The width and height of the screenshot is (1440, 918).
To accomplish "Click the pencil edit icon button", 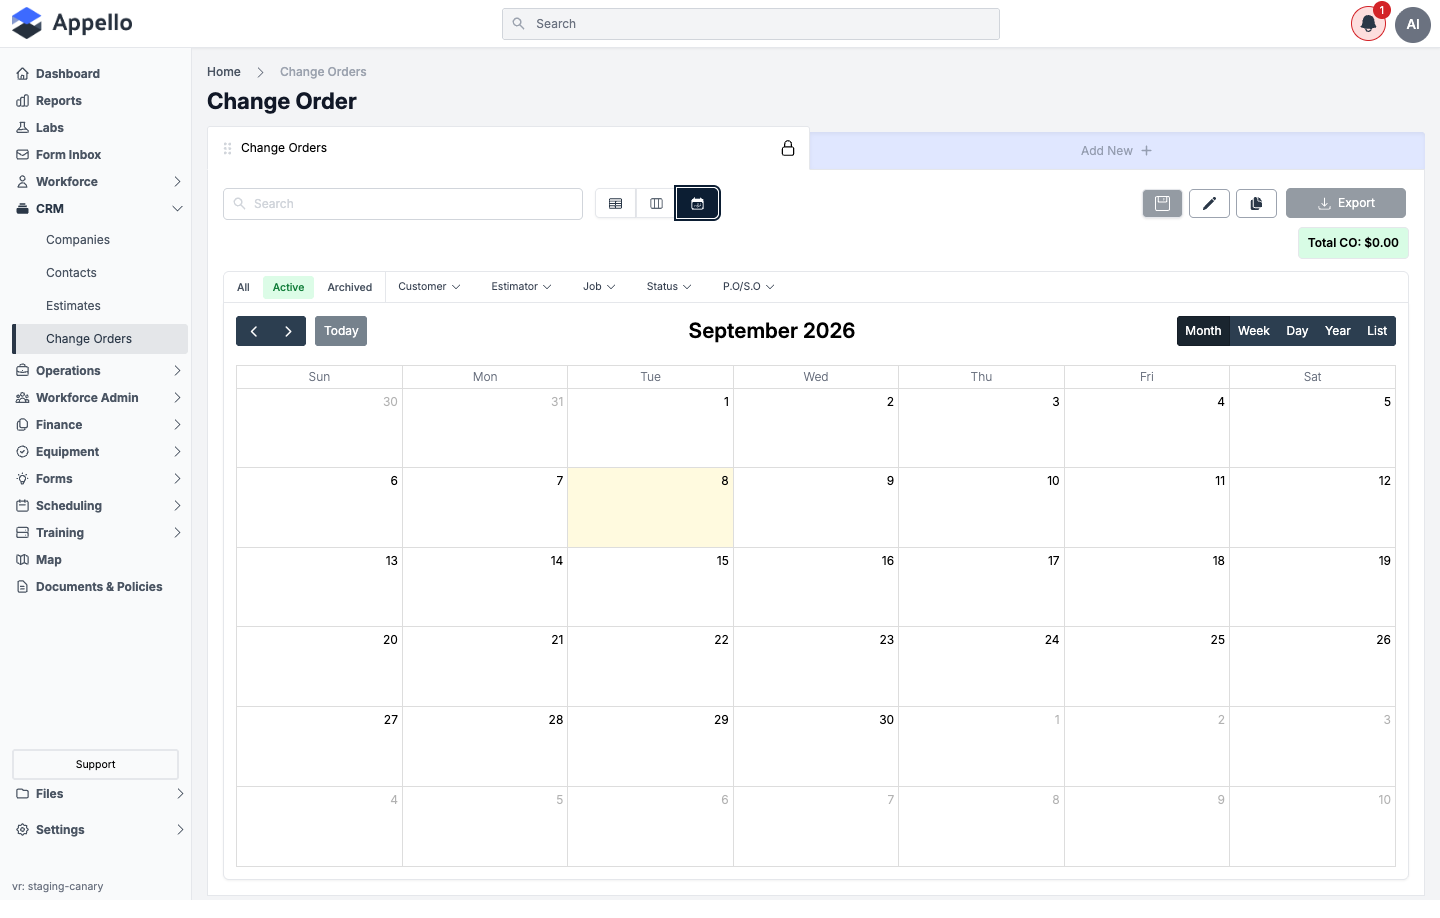I will click(1209, 203).
